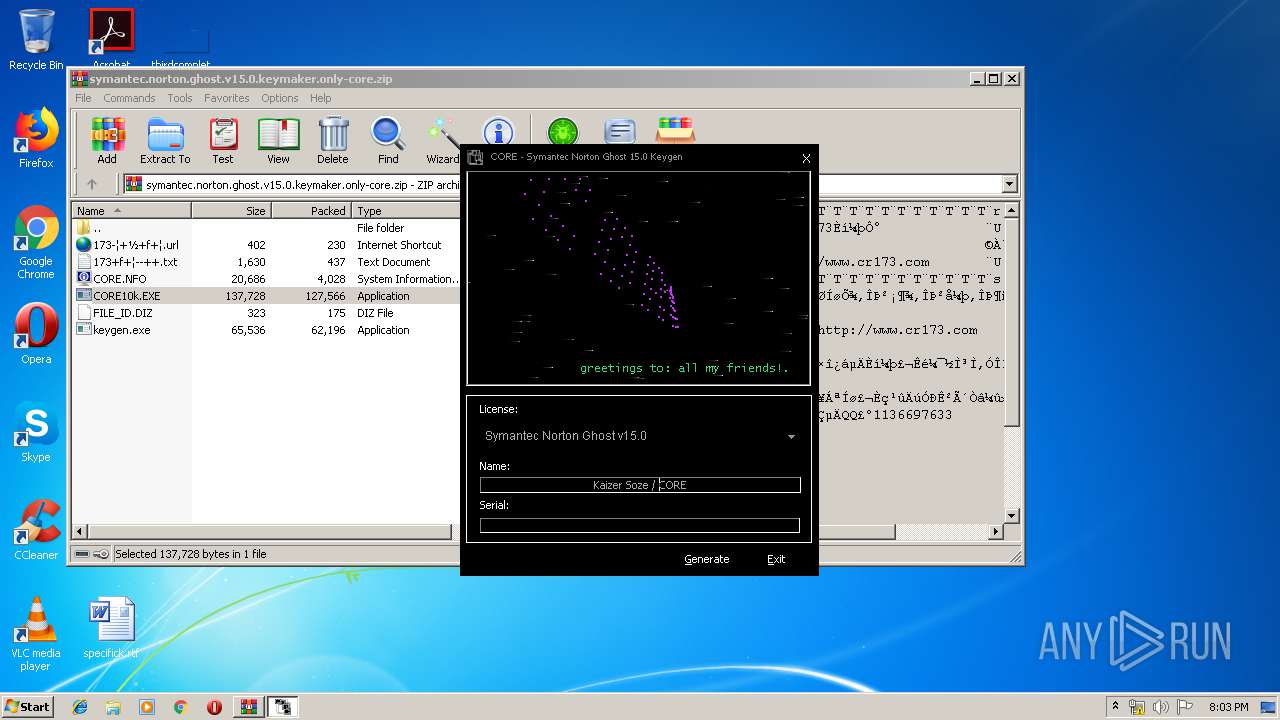Select the CORE.NFO file row
1280x720 pixels.
267,279
